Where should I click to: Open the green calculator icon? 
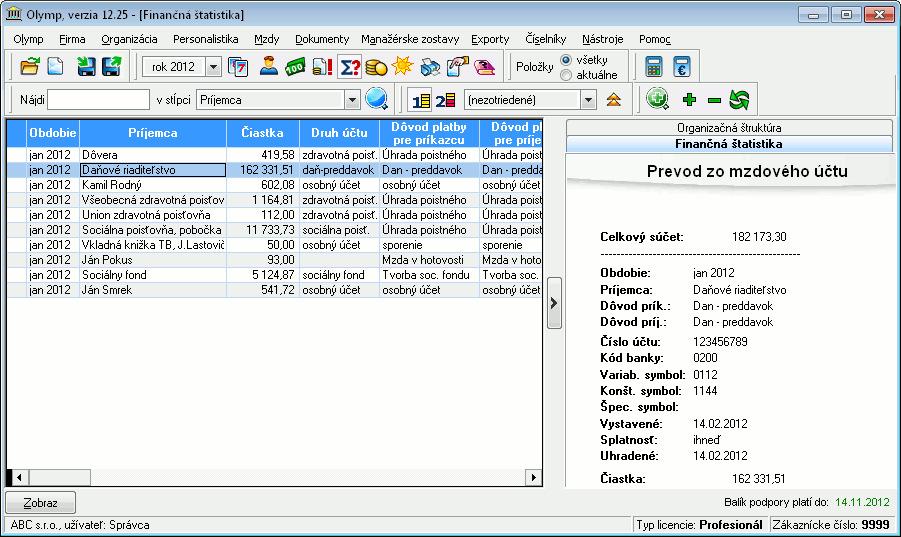(654, 67)
